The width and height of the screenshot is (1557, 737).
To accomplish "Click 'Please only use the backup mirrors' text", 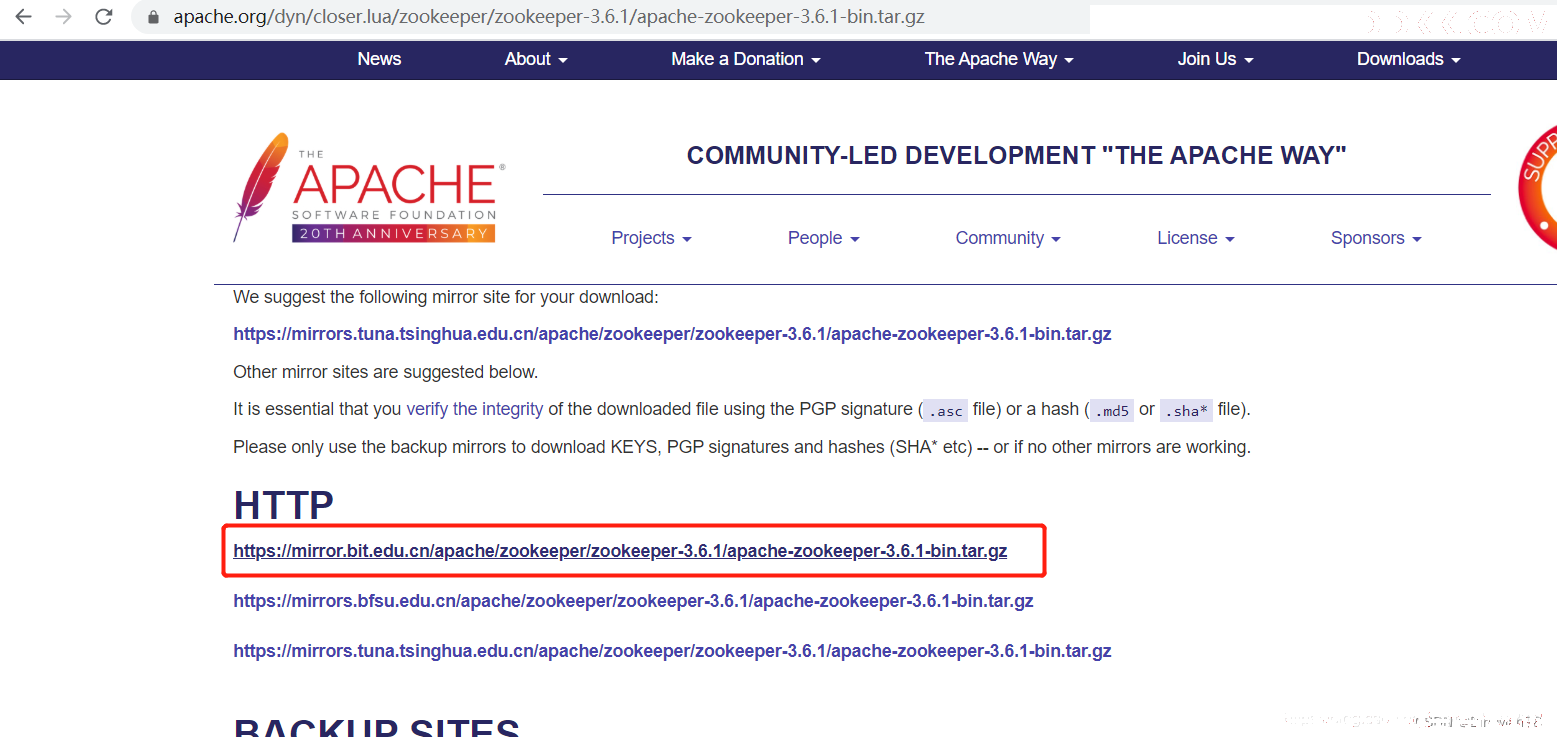I will point(742,447).
